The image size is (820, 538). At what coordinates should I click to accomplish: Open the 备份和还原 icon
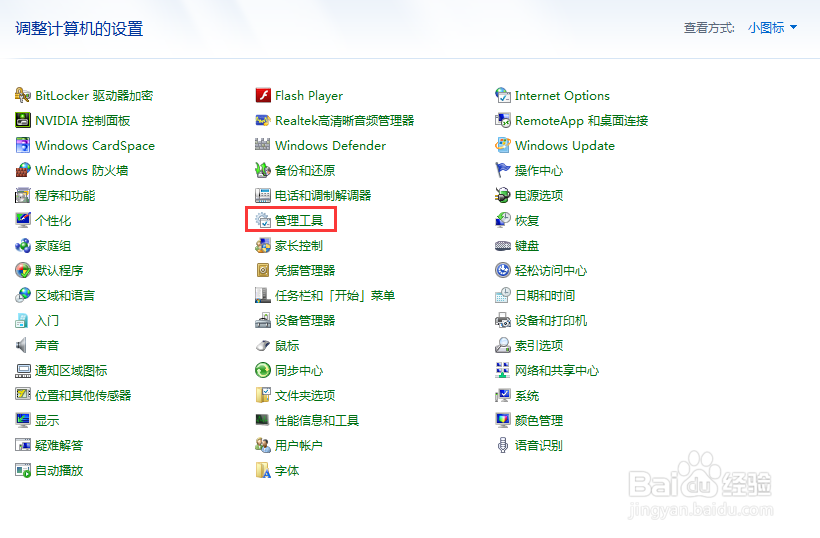point(263,170)
